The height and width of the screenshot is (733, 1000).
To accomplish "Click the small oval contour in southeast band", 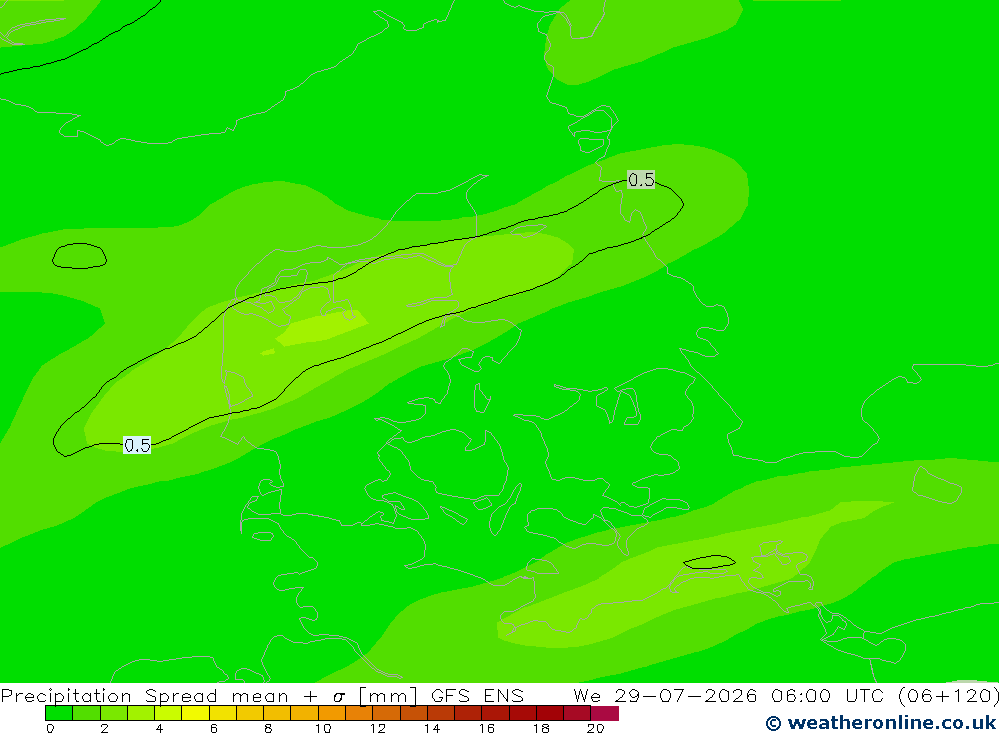I will 709,562.
